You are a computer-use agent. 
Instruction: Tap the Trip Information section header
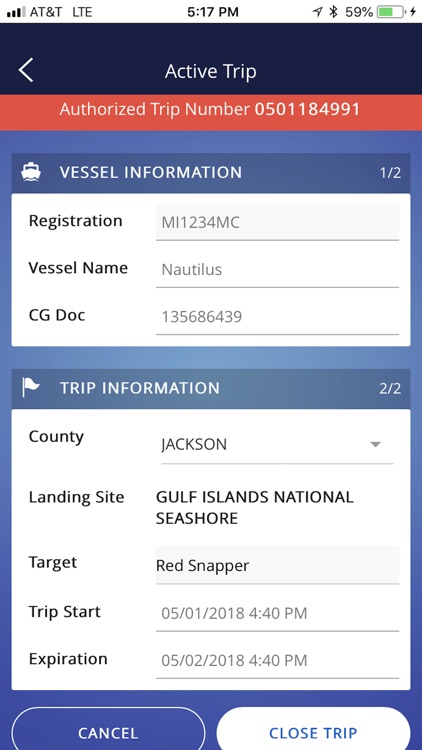(x=211, y=388)
